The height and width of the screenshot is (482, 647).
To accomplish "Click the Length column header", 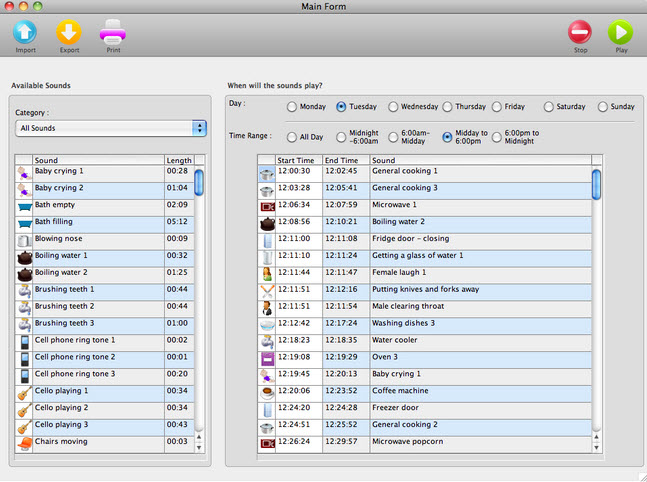I will pos(178,160).
